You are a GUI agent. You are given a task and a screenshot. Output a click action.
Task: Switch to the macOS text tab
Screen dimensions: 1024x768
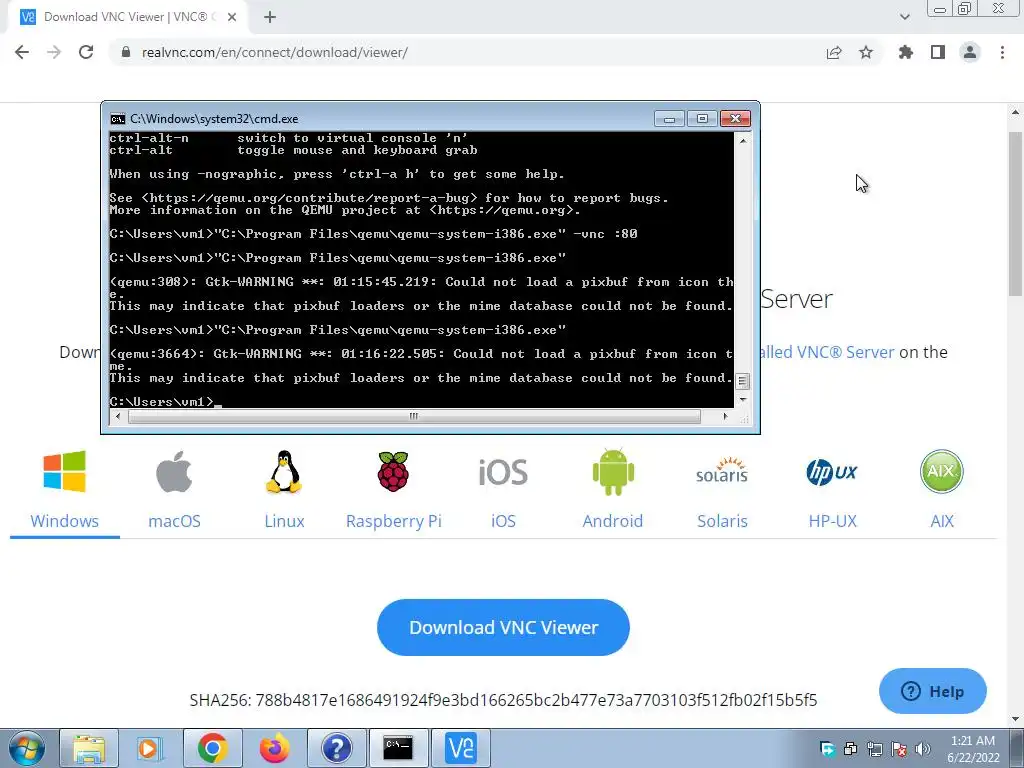click(174, 521)
